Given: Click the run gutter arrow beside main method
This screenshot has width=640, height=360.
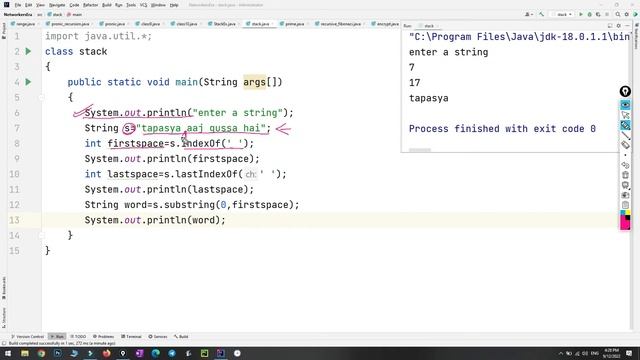Looking at the screenshot, I should (28, 82).
